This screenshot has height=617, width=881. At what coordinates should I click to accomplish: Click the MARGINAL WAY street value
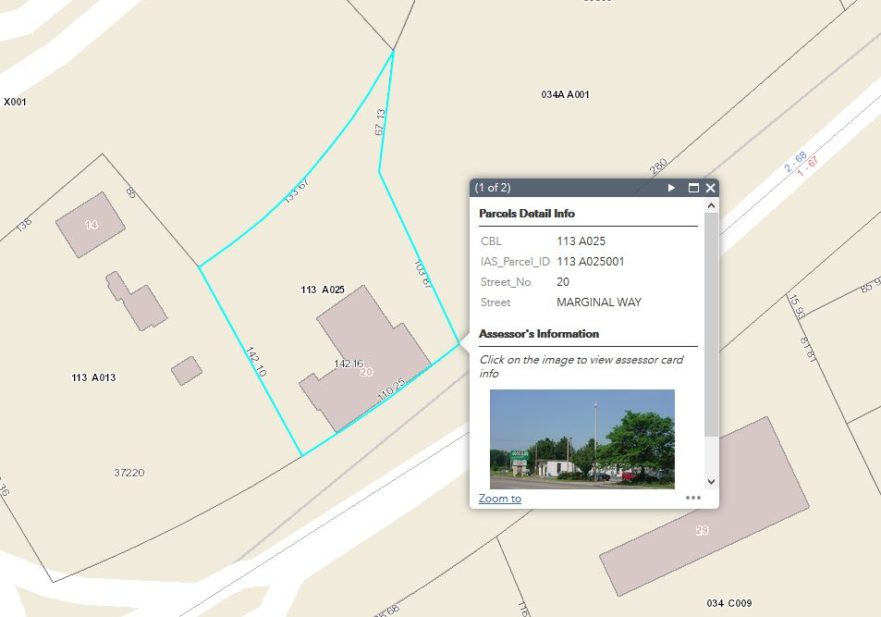(x=598, y=302)
